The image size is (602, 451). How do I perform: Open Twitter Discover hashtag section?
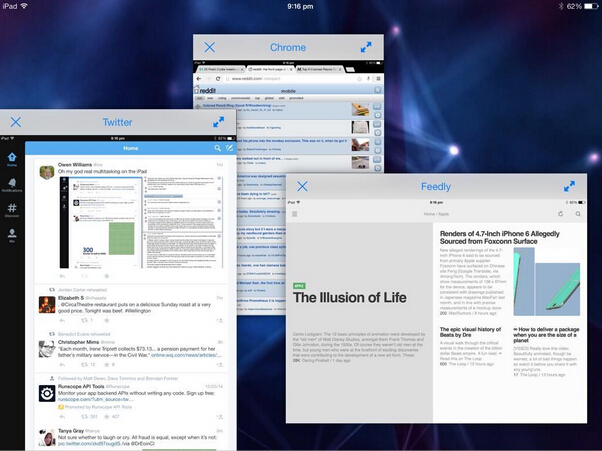[12, 210]
